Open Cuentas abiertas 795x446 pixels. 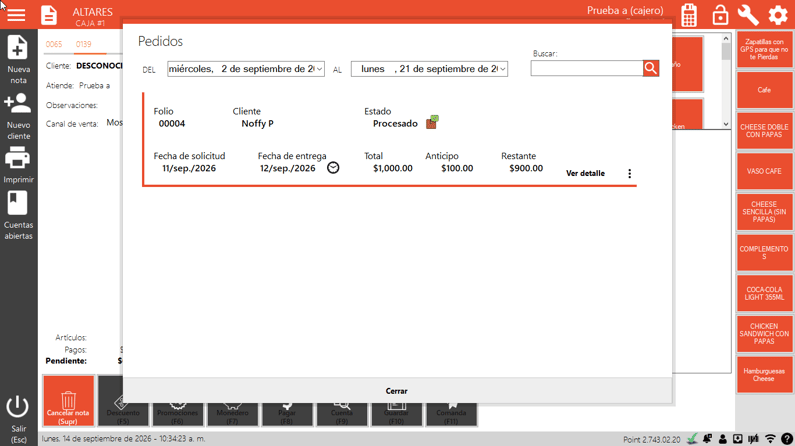(x=18, y=215)
